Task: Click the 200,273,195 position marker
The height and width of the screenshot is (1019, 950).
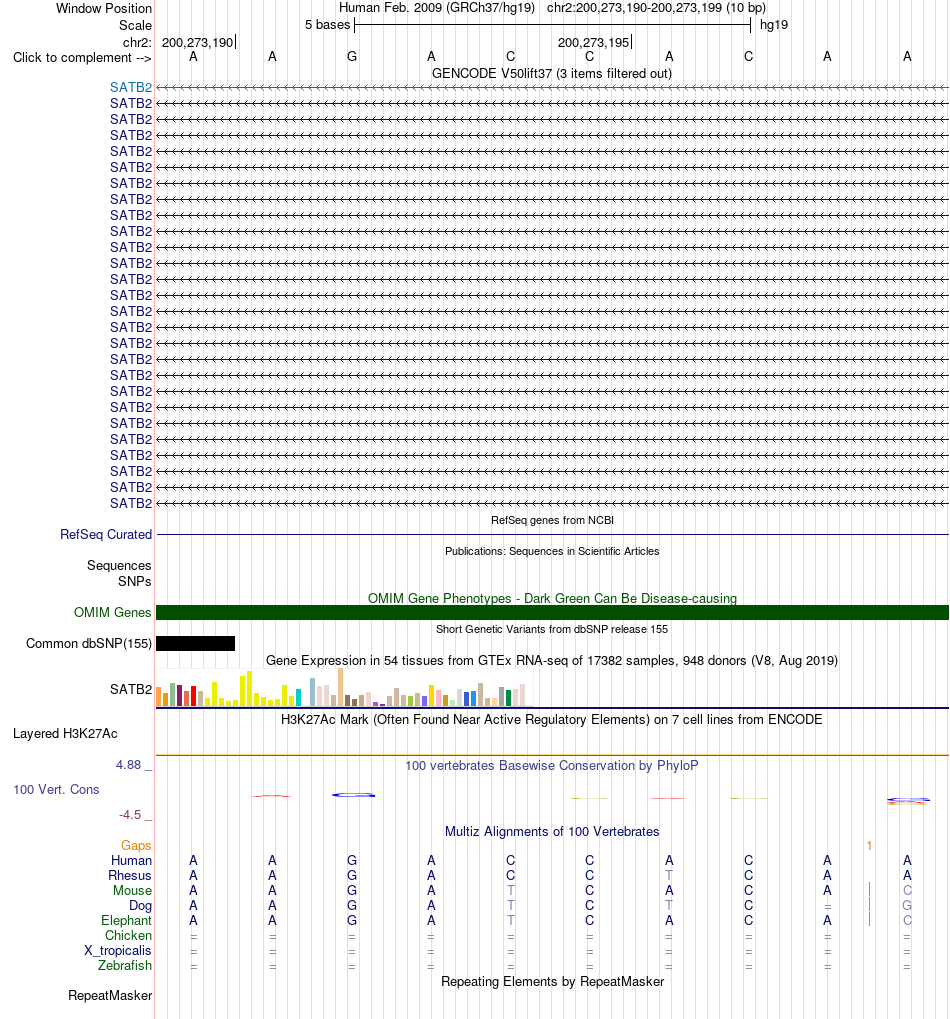Action: coord(594,43)
